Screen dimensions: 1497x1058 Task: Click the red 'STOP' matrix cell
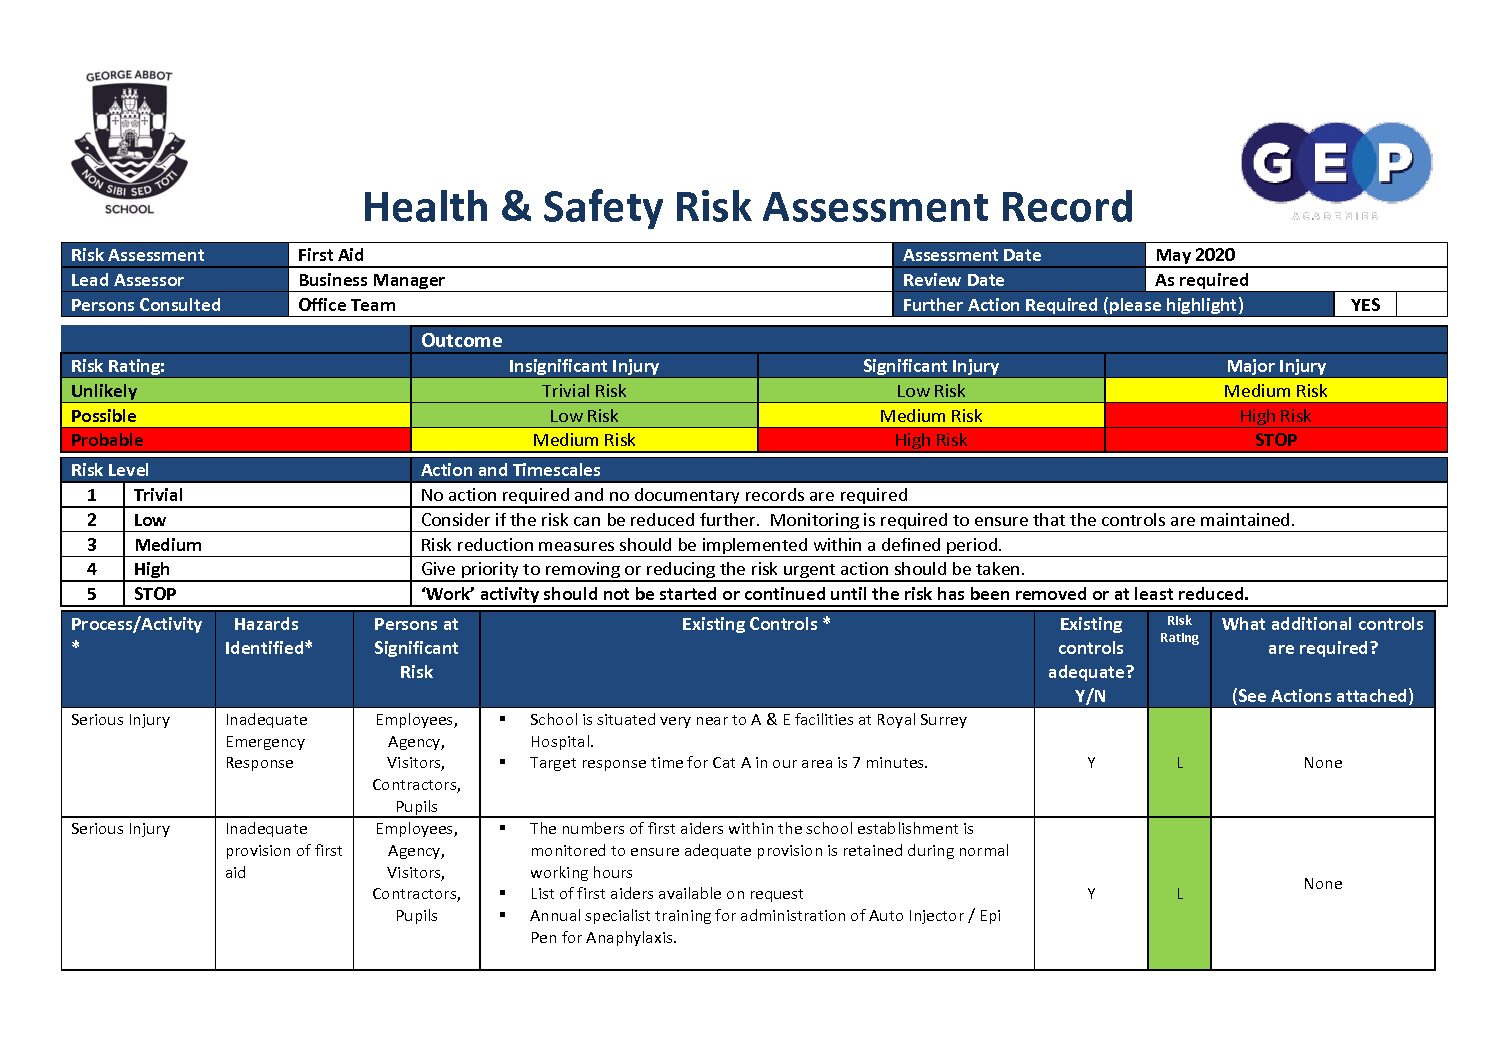[1276, 440]
